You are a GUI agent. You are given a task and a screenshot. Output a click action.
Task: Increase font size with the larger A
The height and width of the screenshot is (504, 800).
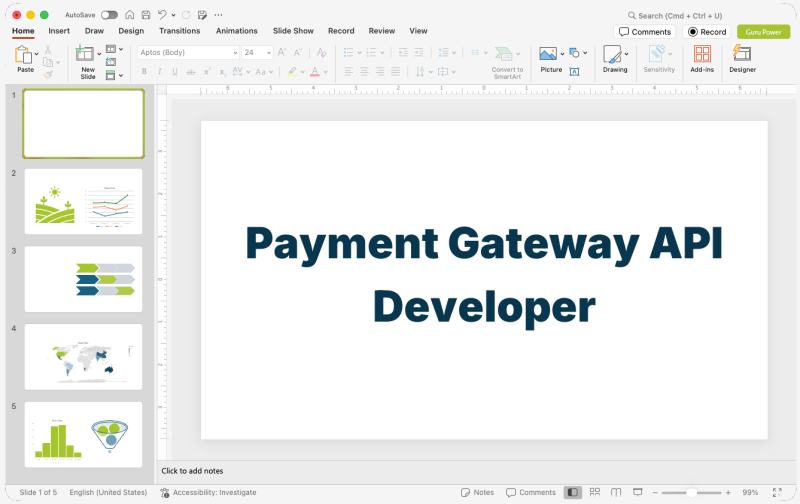[x=282, y=52]
